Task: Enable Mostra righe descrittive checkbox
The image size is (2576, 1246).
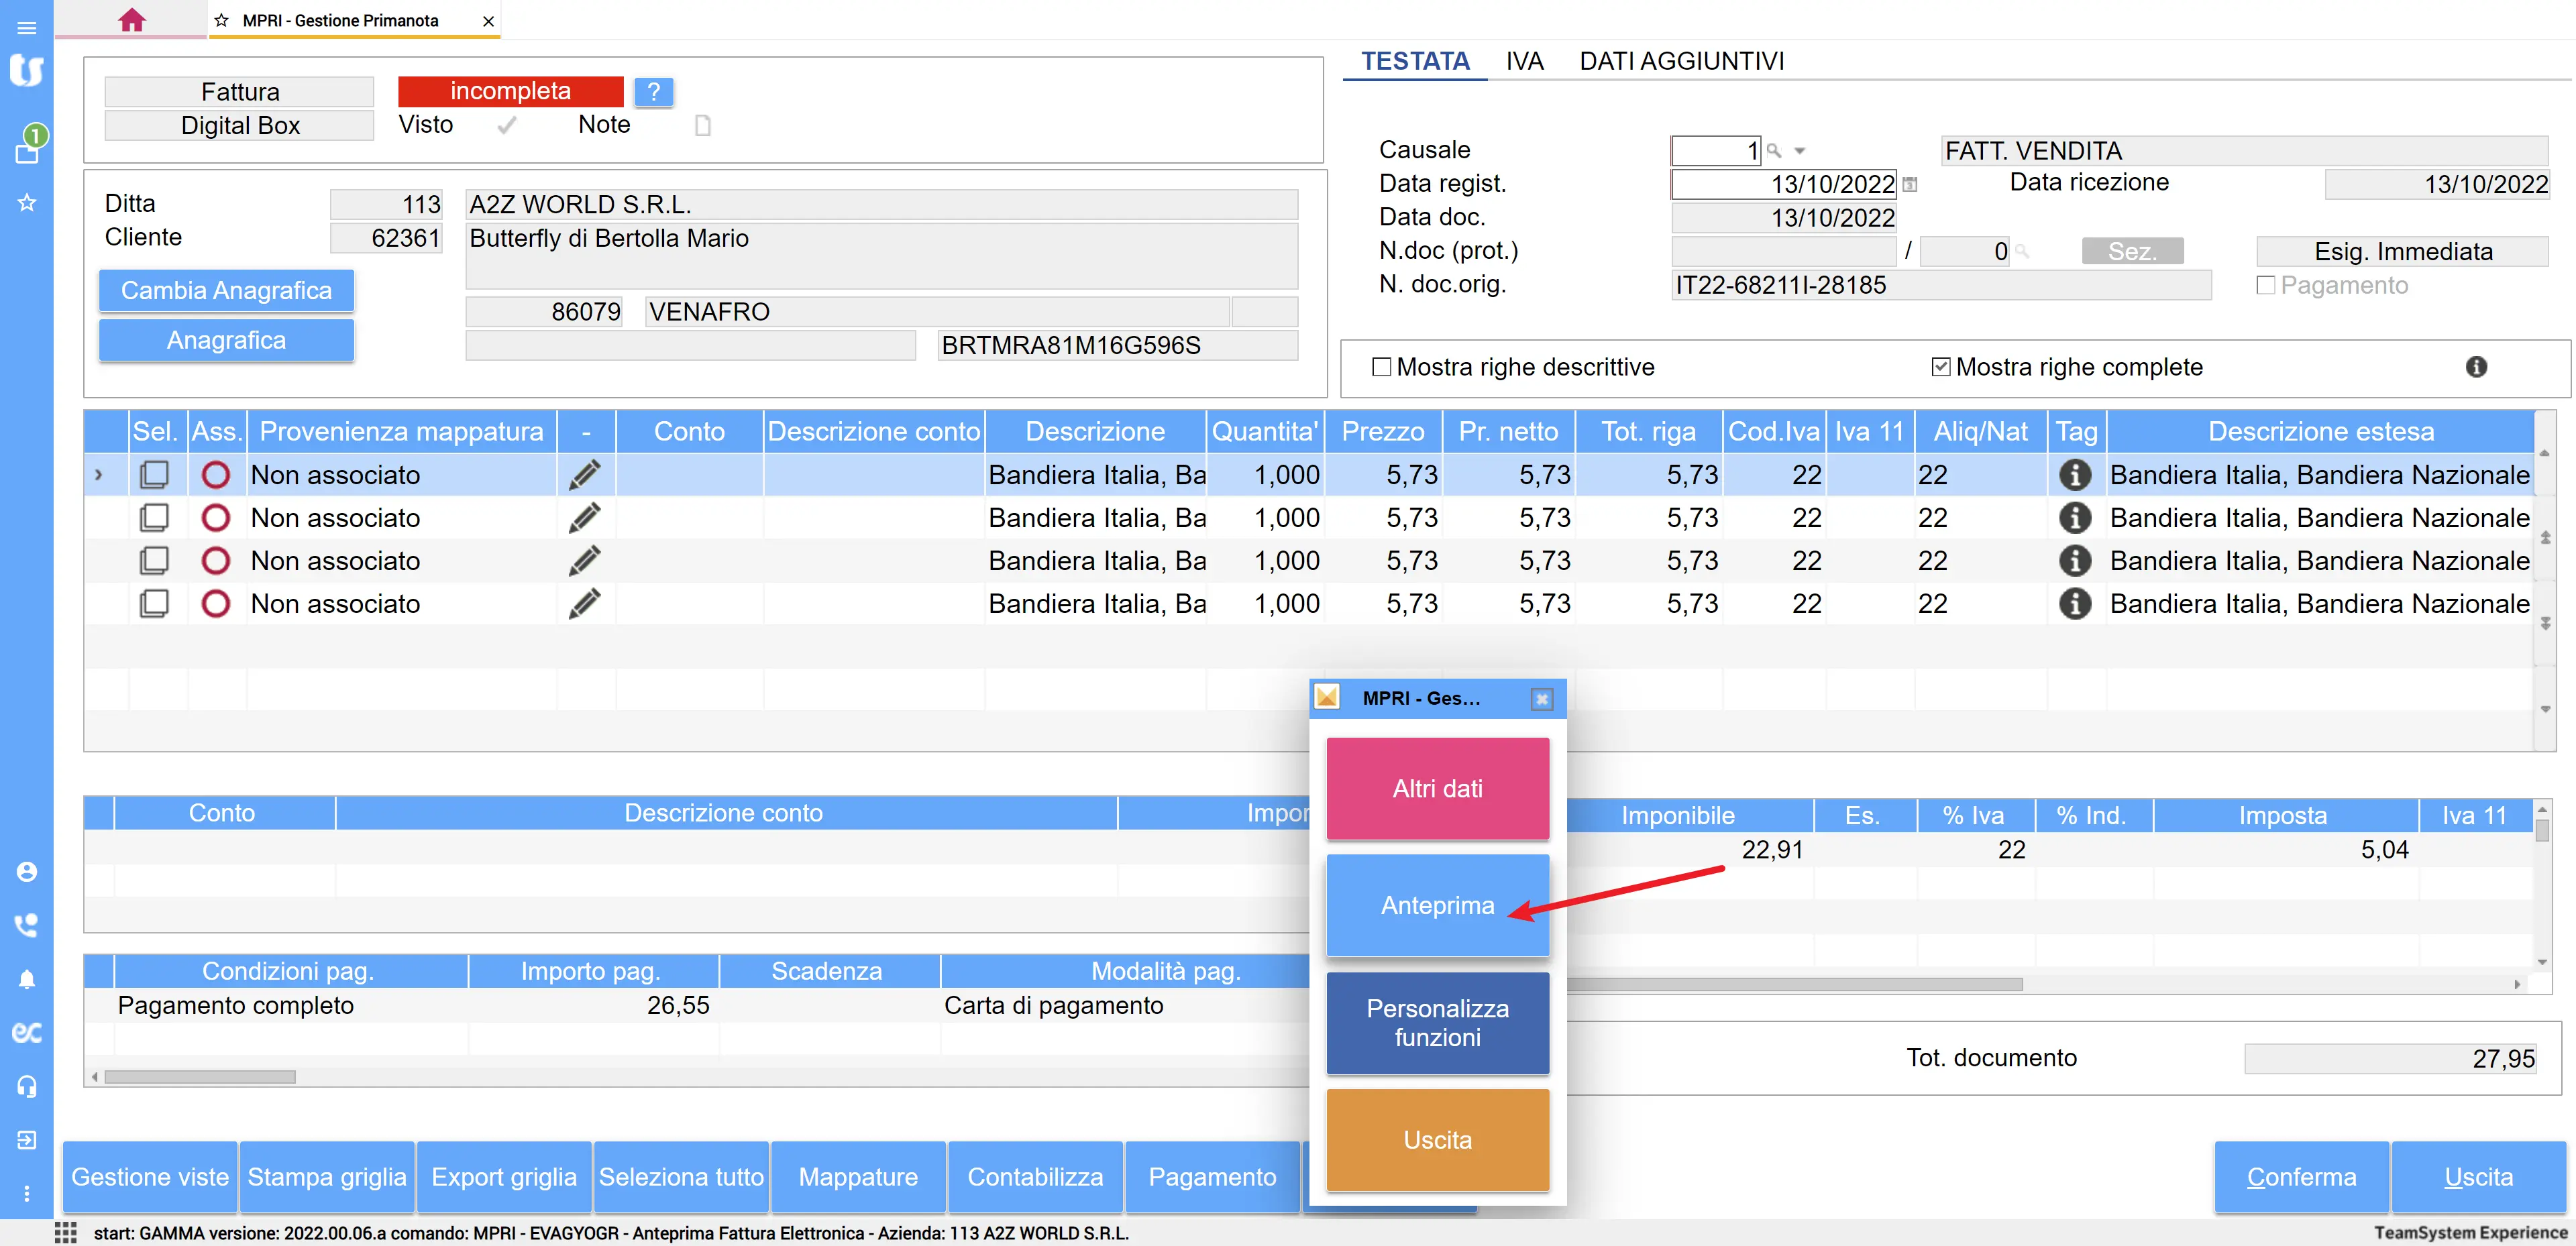Action: [x=1382, y=367]
